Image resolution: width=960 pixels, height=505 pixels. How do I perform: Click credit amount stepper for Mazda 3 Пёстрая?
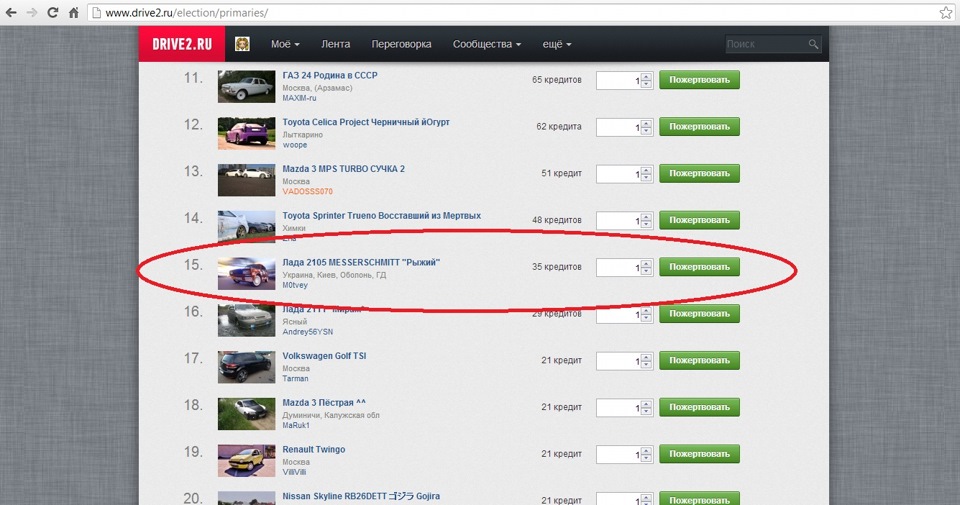[646, 408]
